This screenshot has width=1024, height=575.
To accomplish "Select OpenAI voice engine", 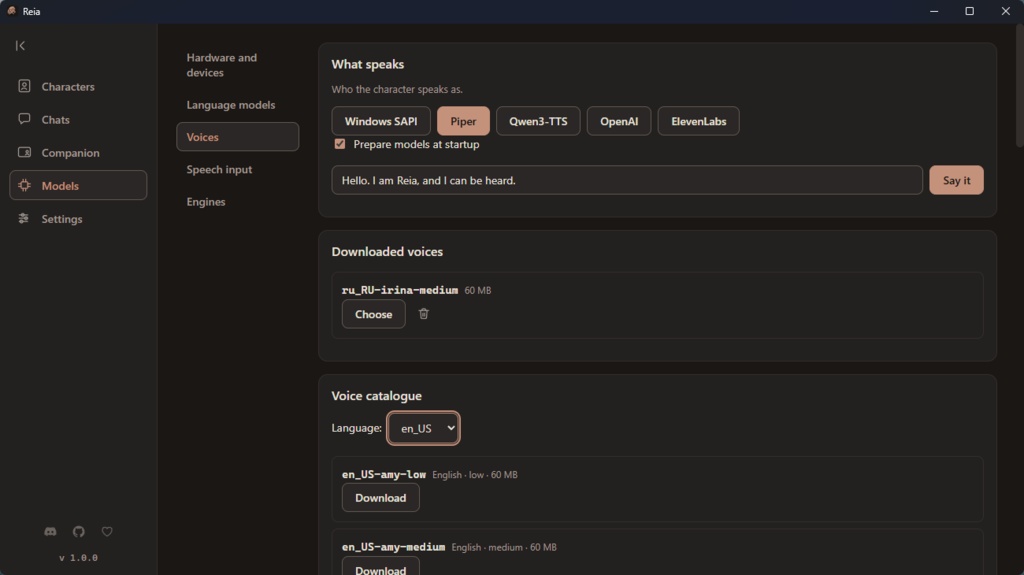I will (x=619, y=121).
